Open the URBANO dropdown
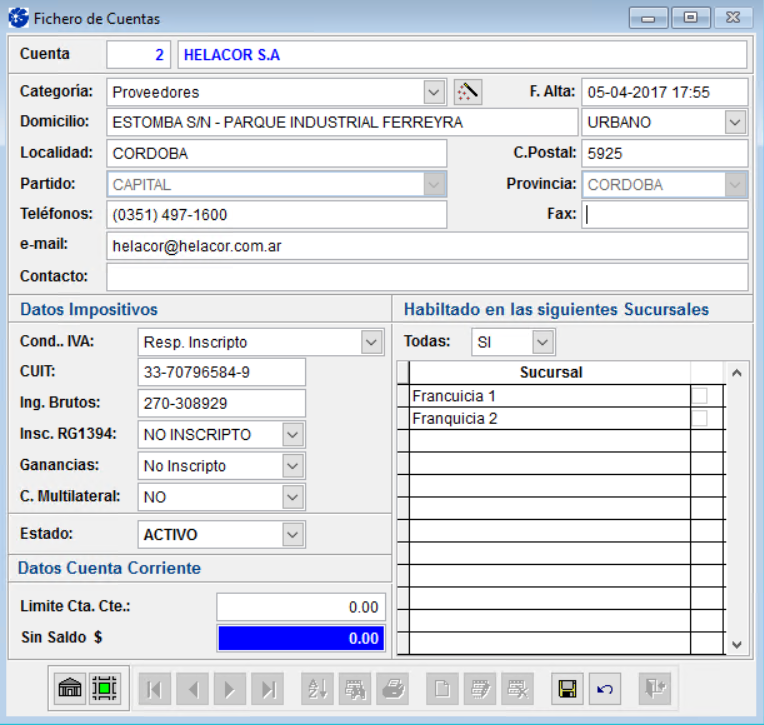764x725 pixels. click(x=735, y=122)
